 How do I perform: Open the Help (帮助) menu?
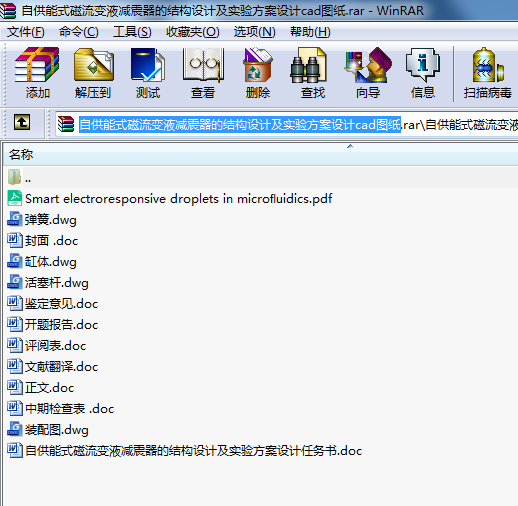coord(310,32)
